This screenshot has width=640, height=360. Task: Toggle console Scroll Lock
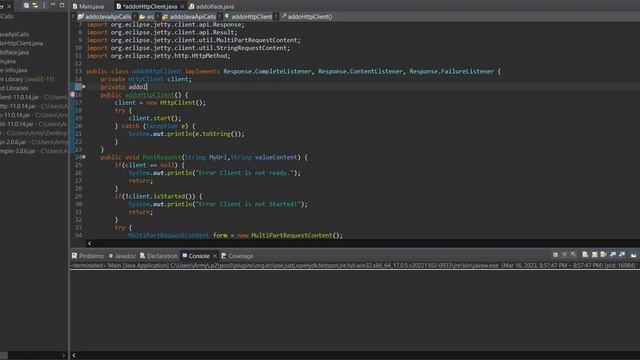pos(594,255)
